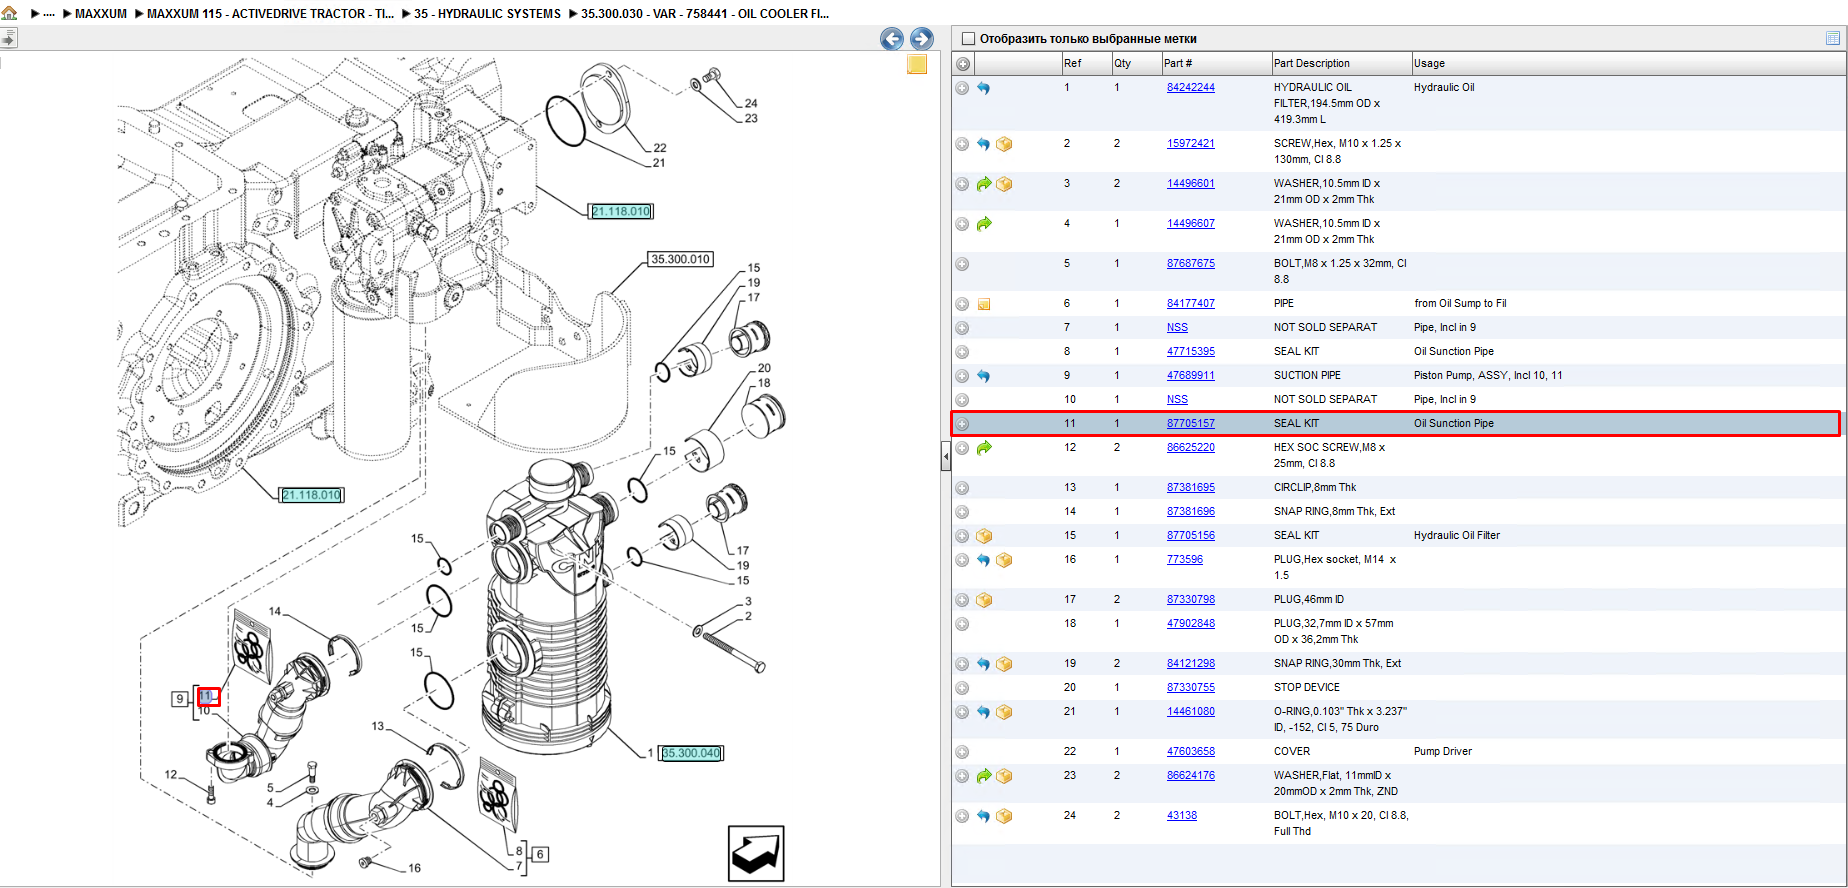The image size is (1848, 888).
Task: Open the MAXXUM breadcrumb
Action: 101,14
